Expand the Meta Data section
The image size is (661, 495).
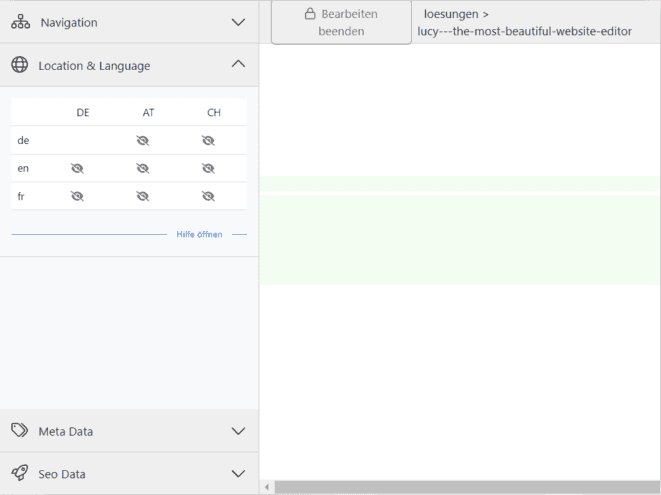point(238,431)
